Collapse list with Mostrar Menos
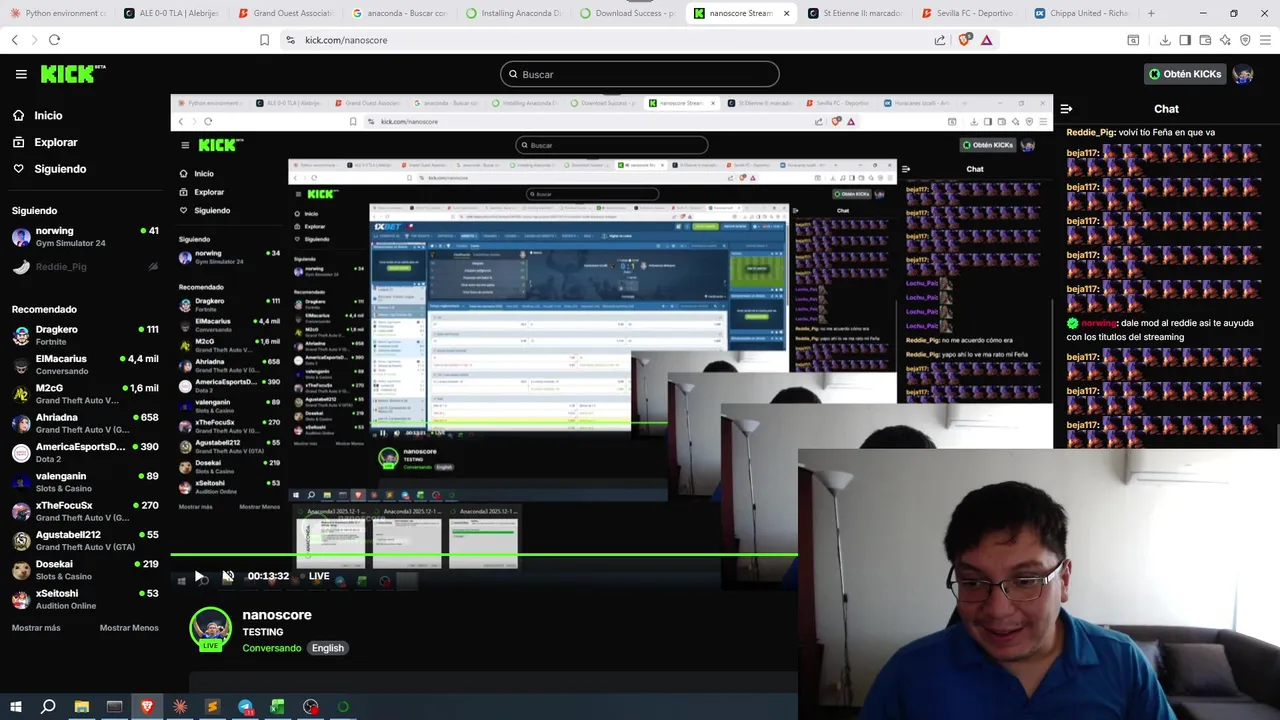The image size is (1280, 720). (x=129, y=628)
